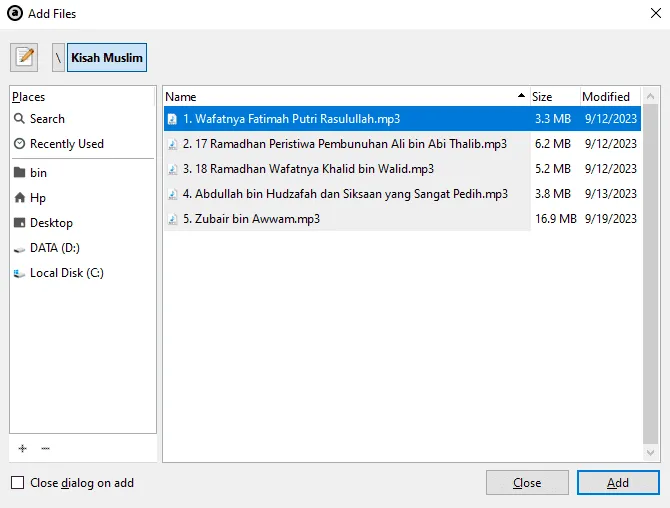Viewport: 670px width, 508px height.
Task: Click the pencil edit-path icon
Action: (x=24, y=57)
